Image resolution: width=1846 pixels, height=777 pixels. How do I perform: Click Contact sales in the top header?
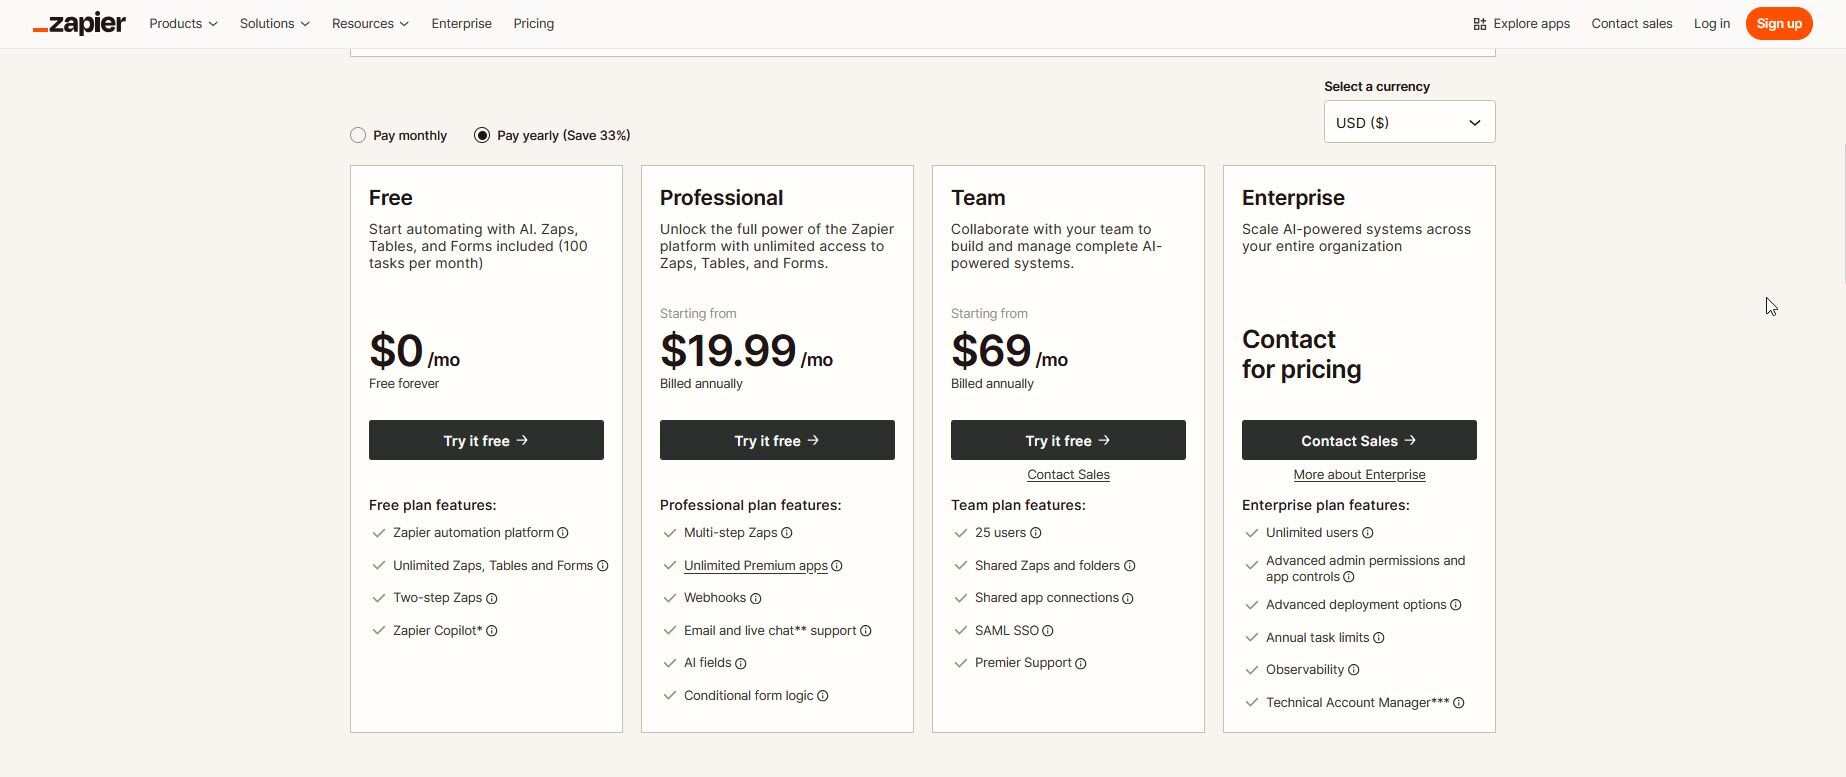[x=1631, y=23]
